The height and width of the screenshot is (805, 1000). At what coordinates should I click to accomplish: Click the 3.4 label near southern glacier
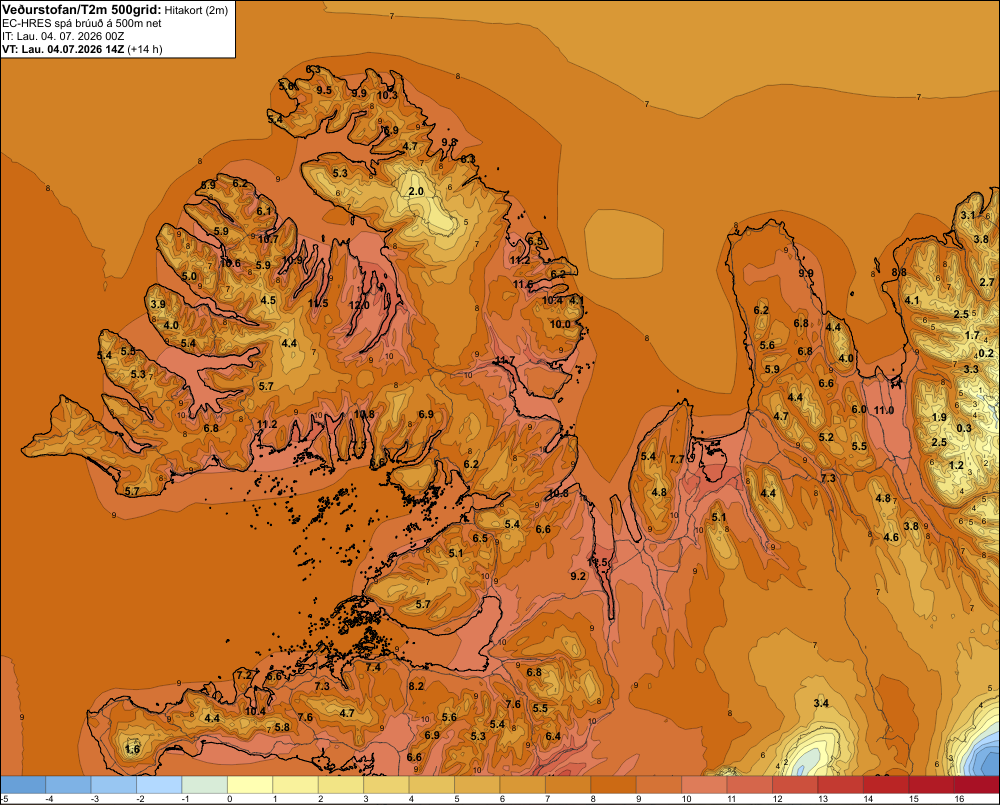821,703
